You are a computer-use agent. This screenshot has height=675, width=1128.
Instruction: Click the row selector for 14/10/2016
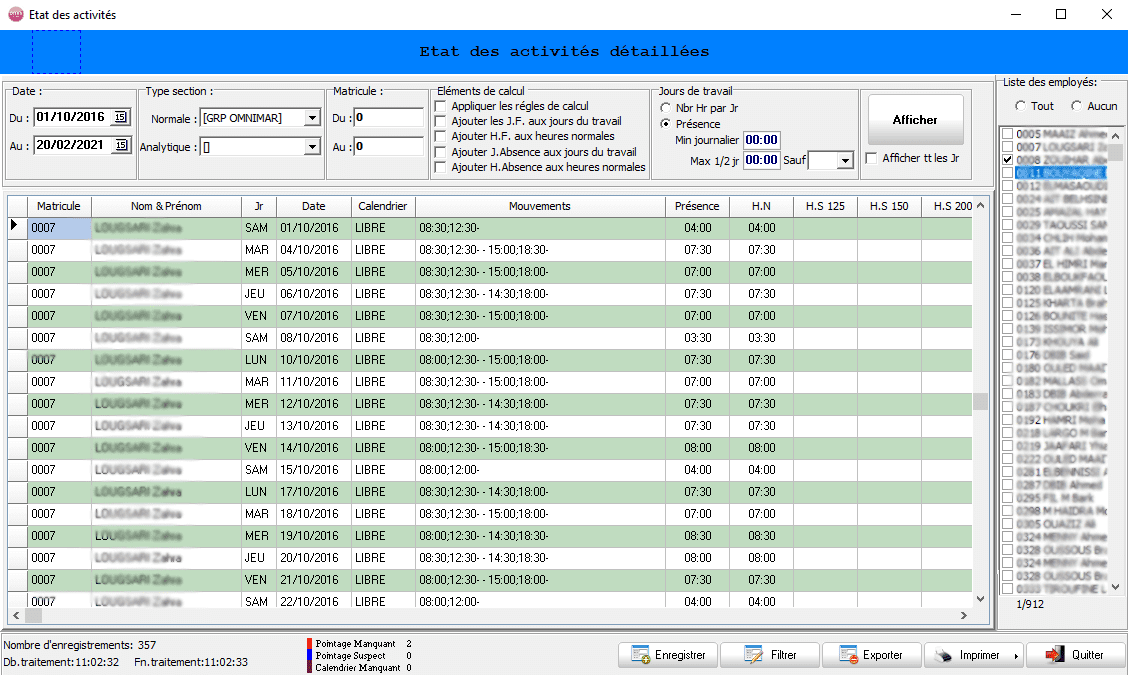pos(17,448)
